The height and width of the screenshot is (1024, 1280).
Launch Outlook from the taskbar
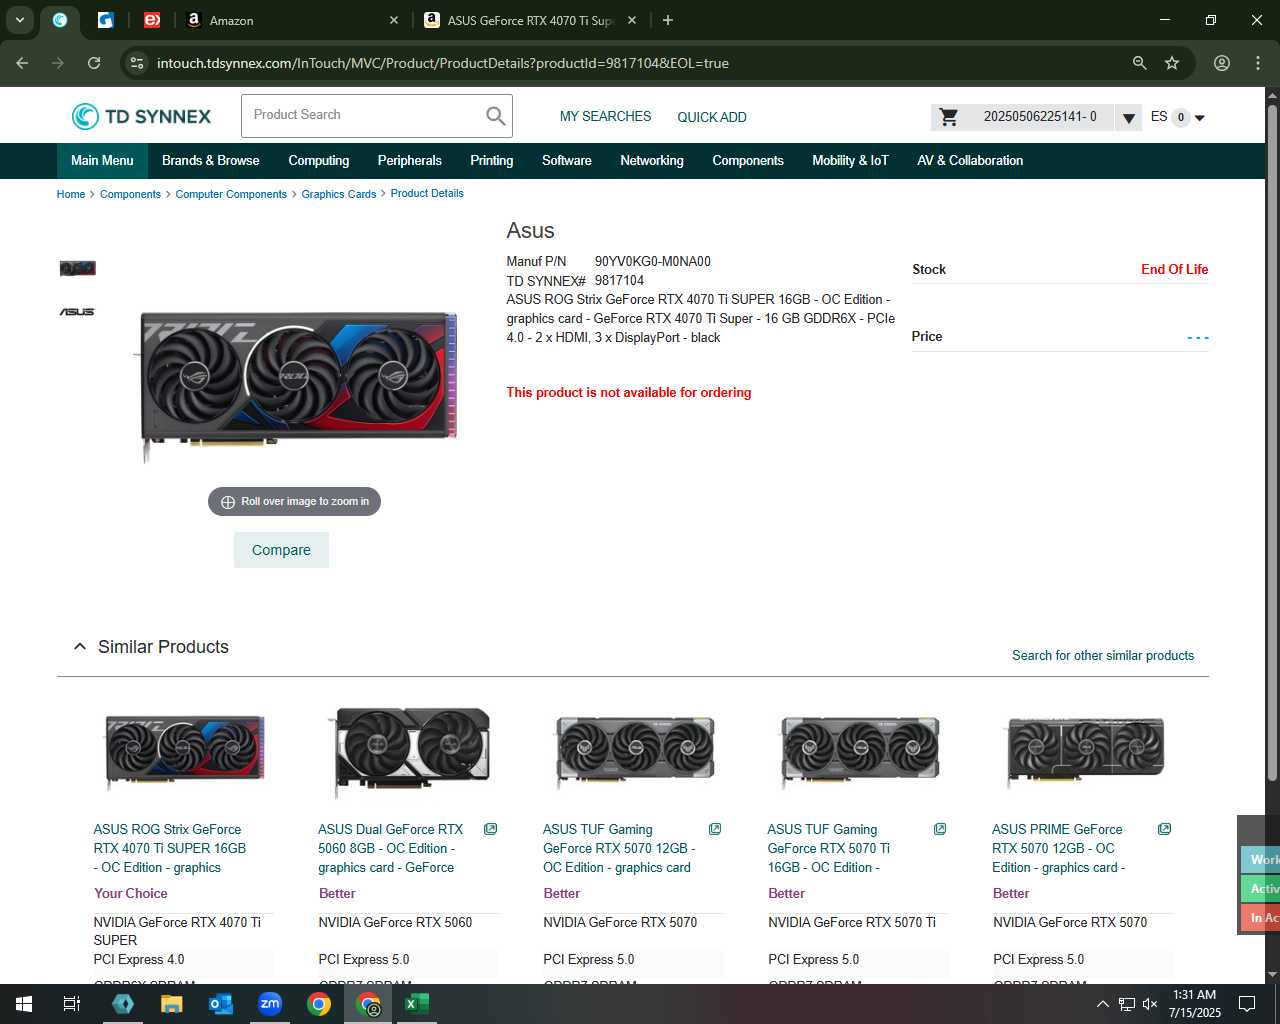(x=221, y=1004)
